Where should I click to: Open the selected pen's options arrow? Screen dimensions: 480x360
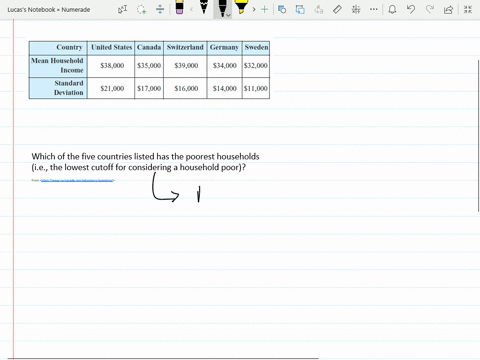coord(228,15)
